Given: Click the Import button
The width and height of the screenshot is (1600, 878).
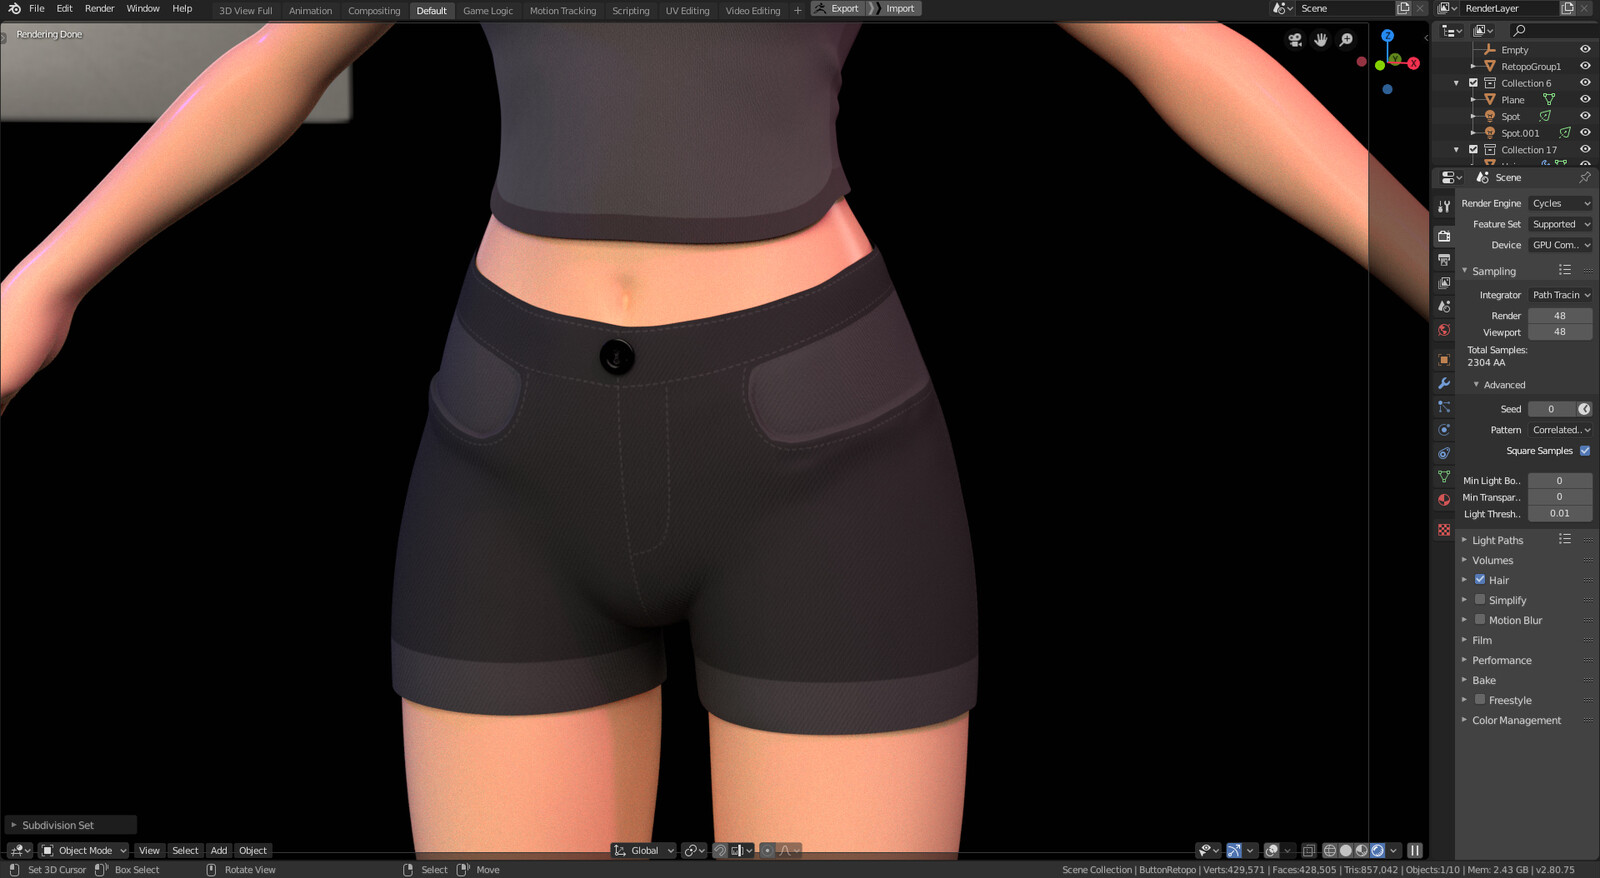Looking at the screenshot, I should tap(892, 9).
